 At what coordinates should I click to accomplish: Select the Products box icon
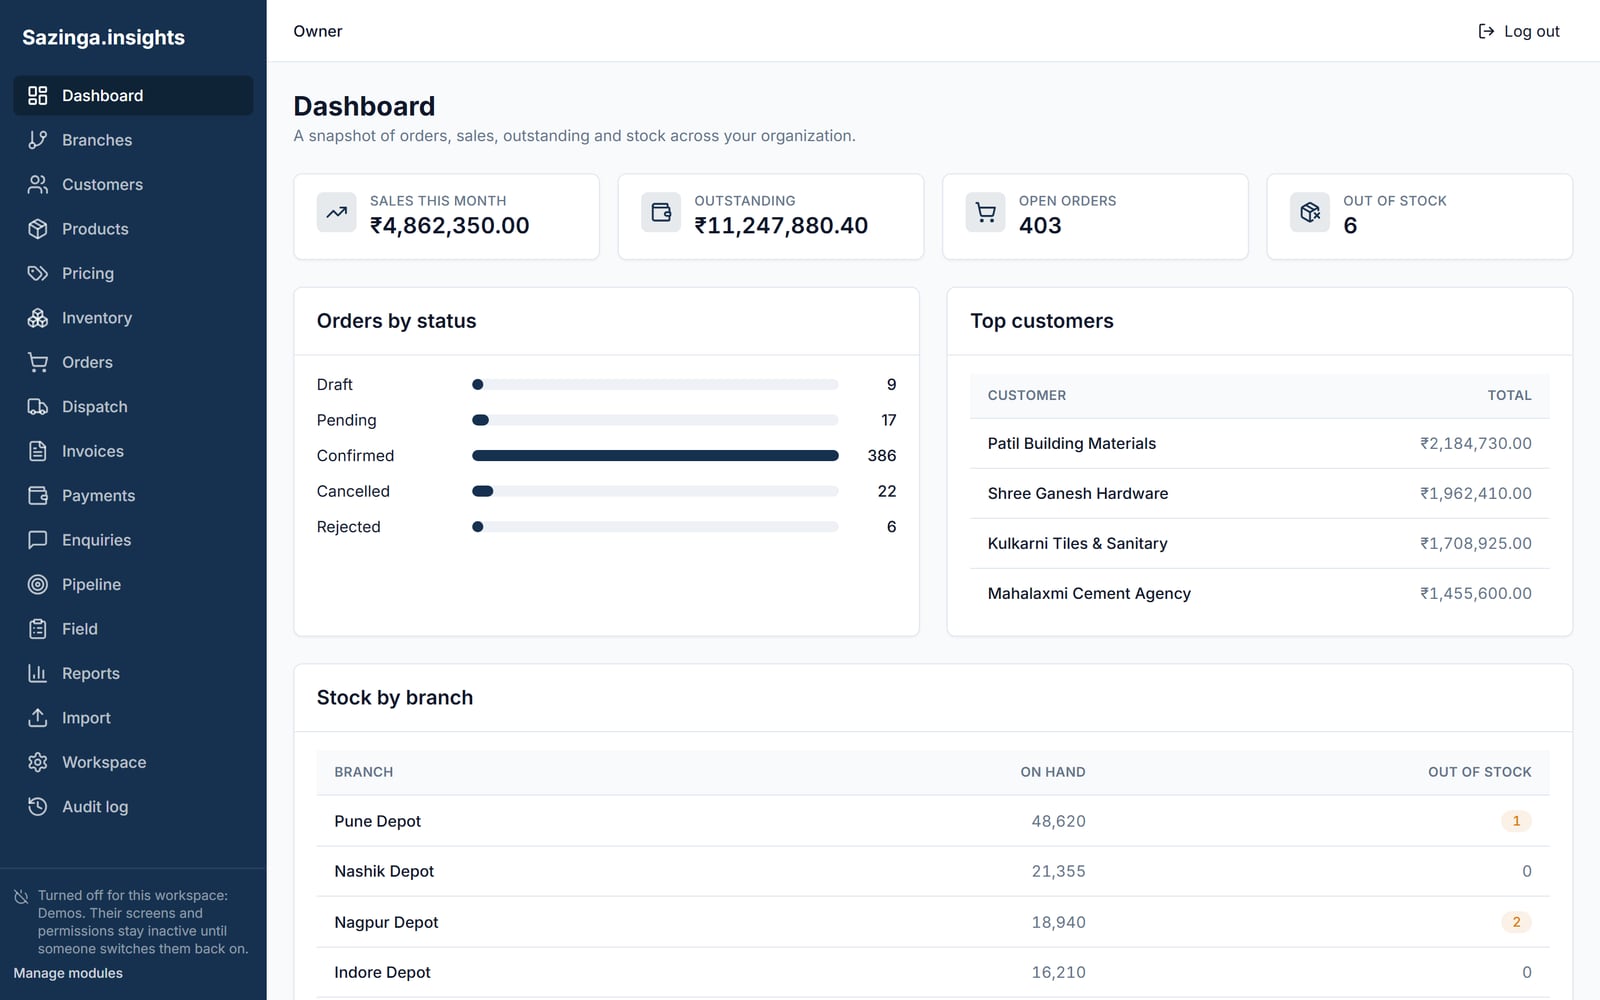[x=37, y=229]
